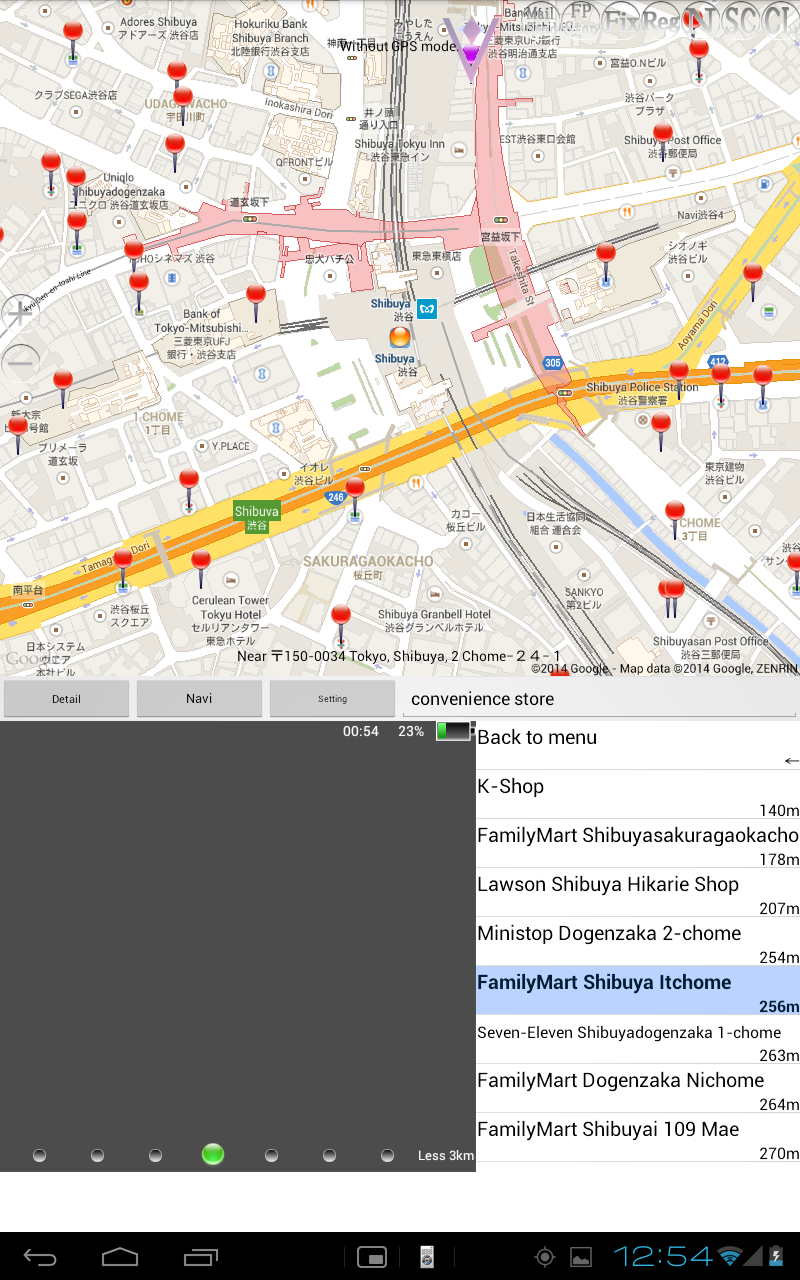The height and width of the screenshot is (1280, 800).
Task: Select K-Shop from the results
Action: pyautogui.click(x=638, y=794)
